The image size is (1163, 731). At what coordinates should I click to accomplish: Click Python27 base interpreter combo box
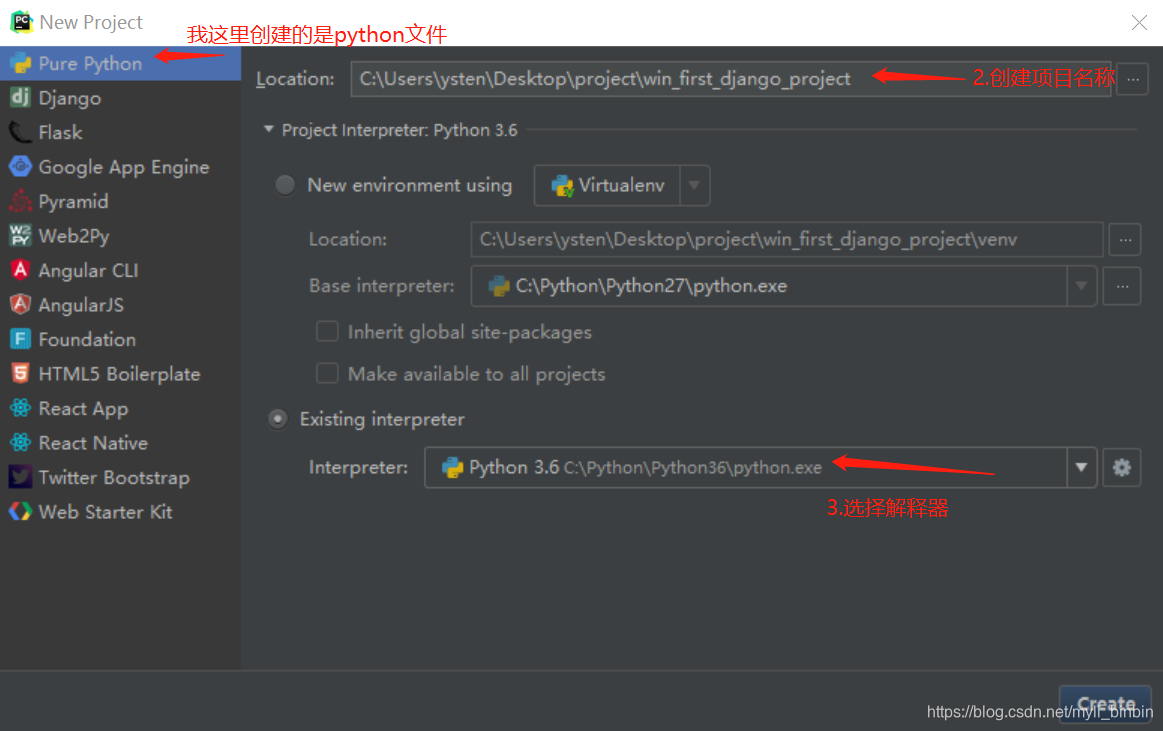[x=783, y=285]
